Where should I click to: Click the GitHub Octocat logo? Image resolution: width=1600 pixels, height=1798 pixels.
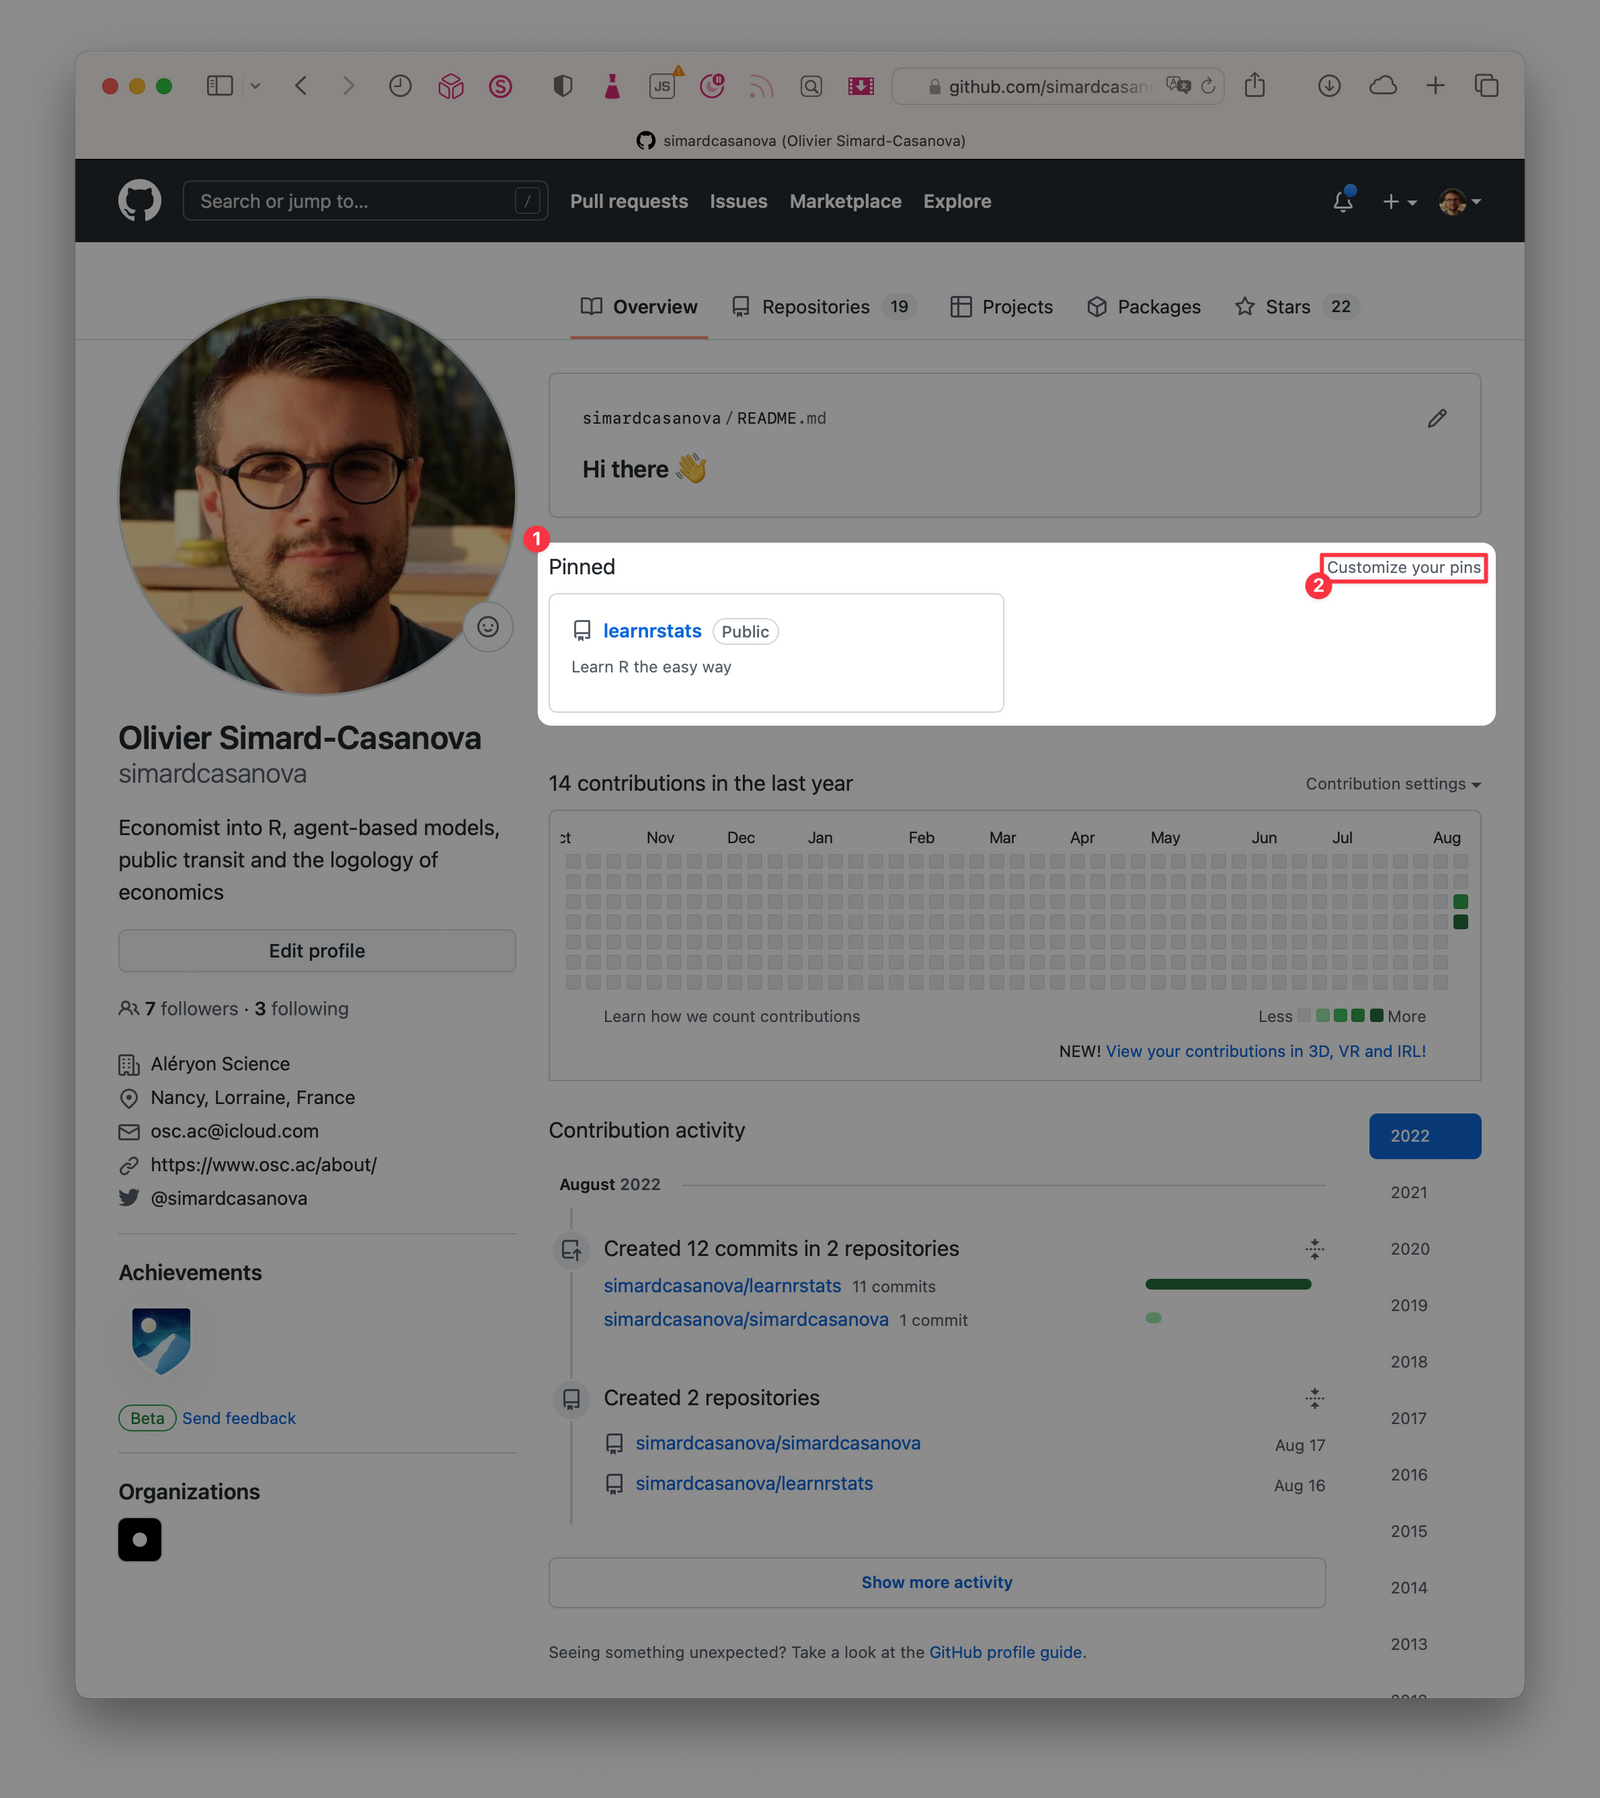coord(140,201)
